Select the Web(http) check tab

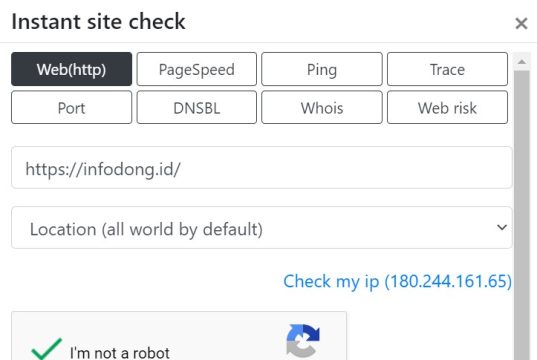click(71, 69)
